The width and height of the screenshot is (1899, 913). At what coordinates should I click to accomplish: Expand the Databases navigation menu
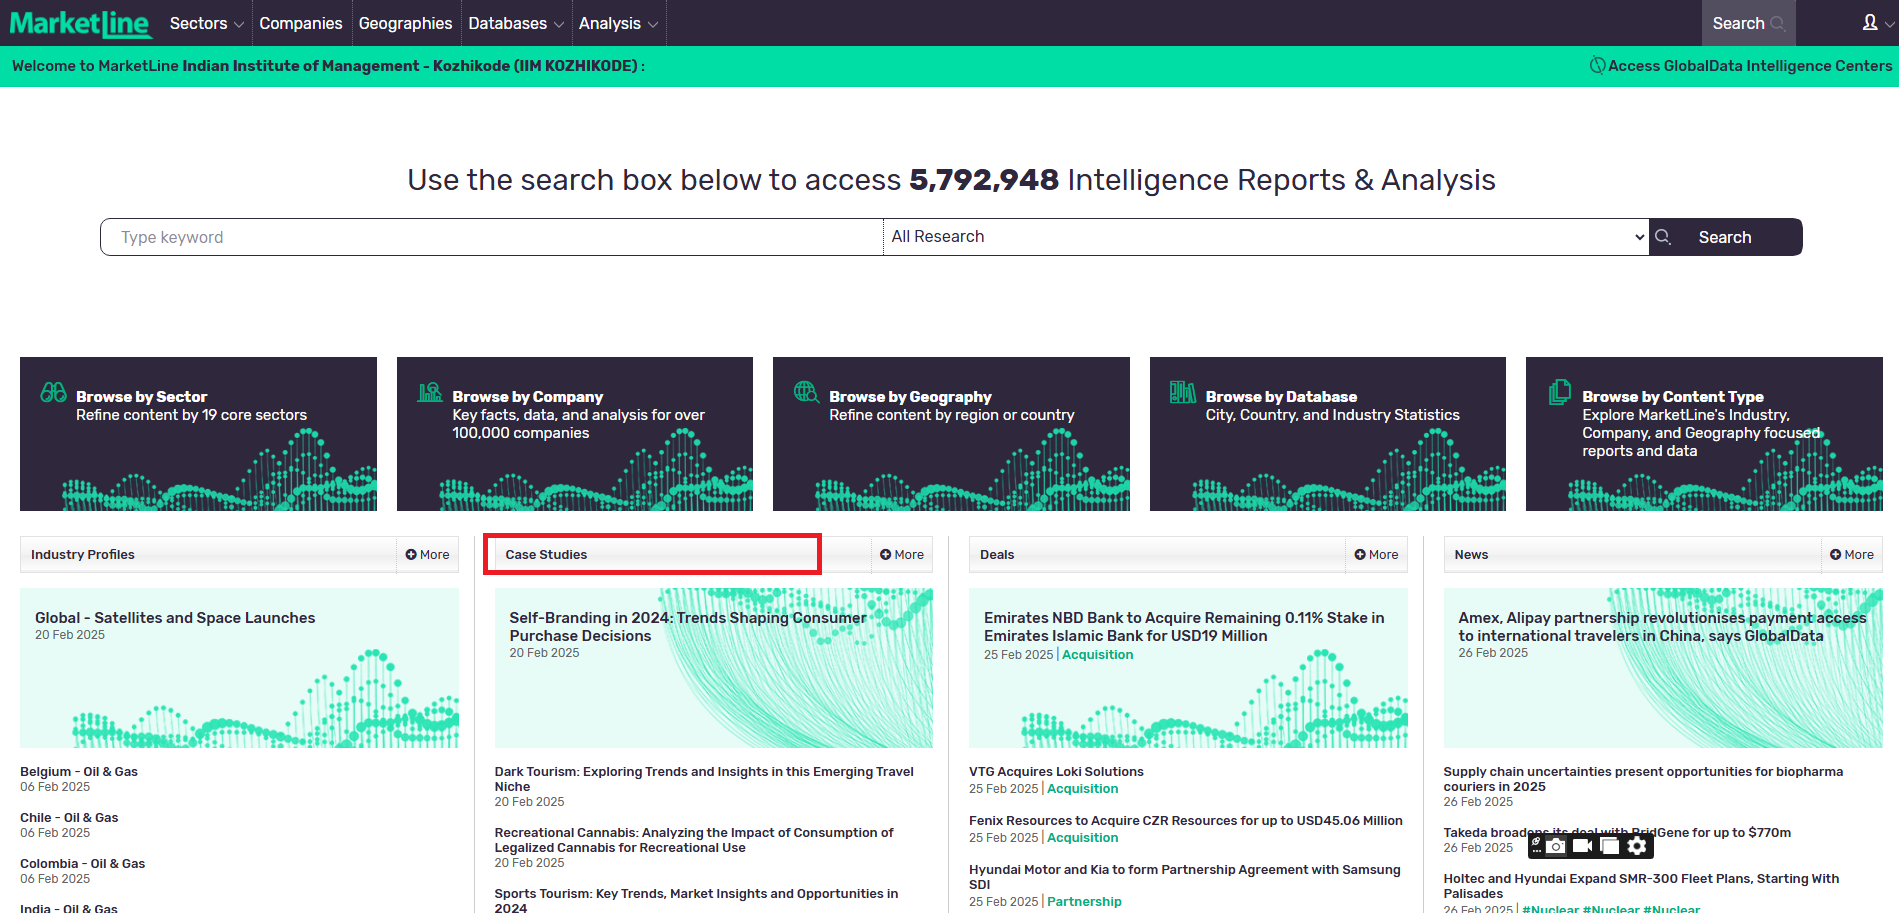(515, 23)
